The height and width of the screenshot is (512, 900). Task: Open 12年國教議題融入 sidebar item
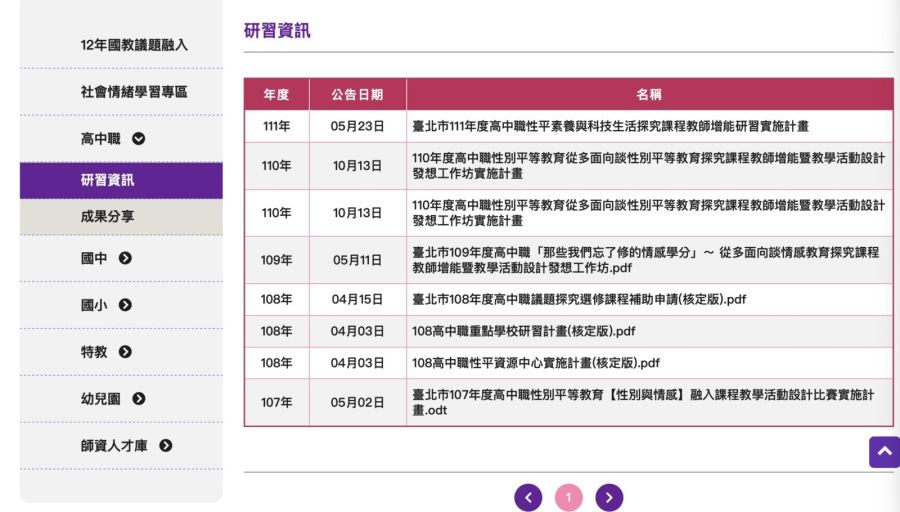click(134, 45)
